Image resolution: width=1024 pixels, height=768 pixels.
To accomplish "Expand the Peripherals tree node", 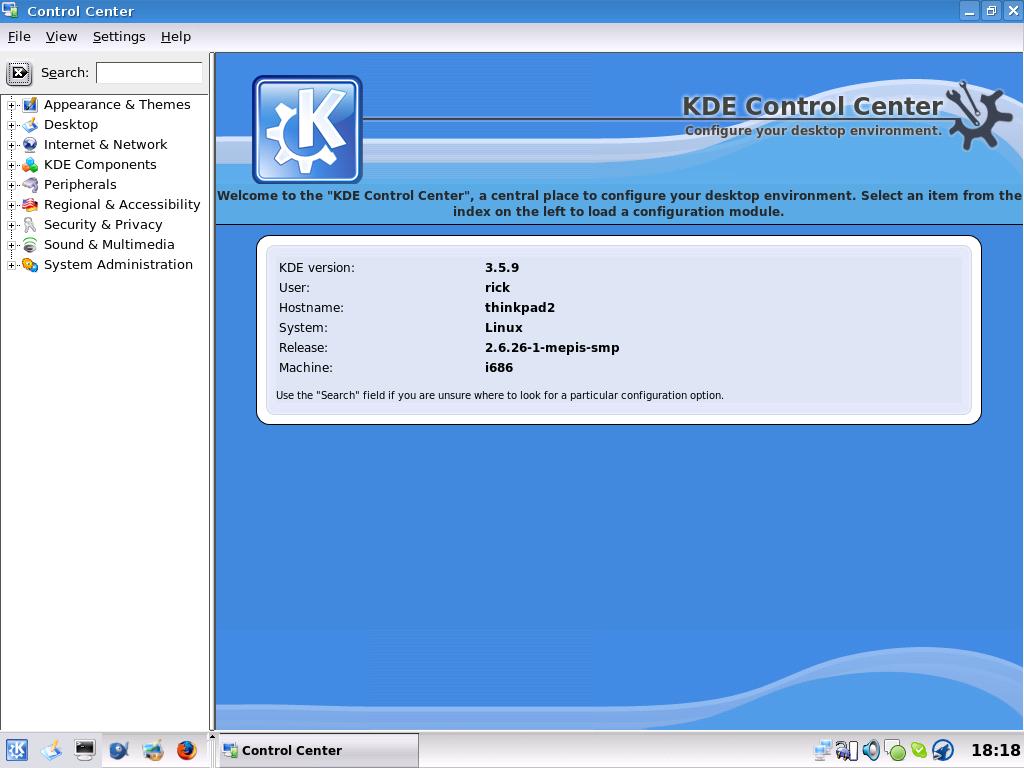I will [11, 185].
